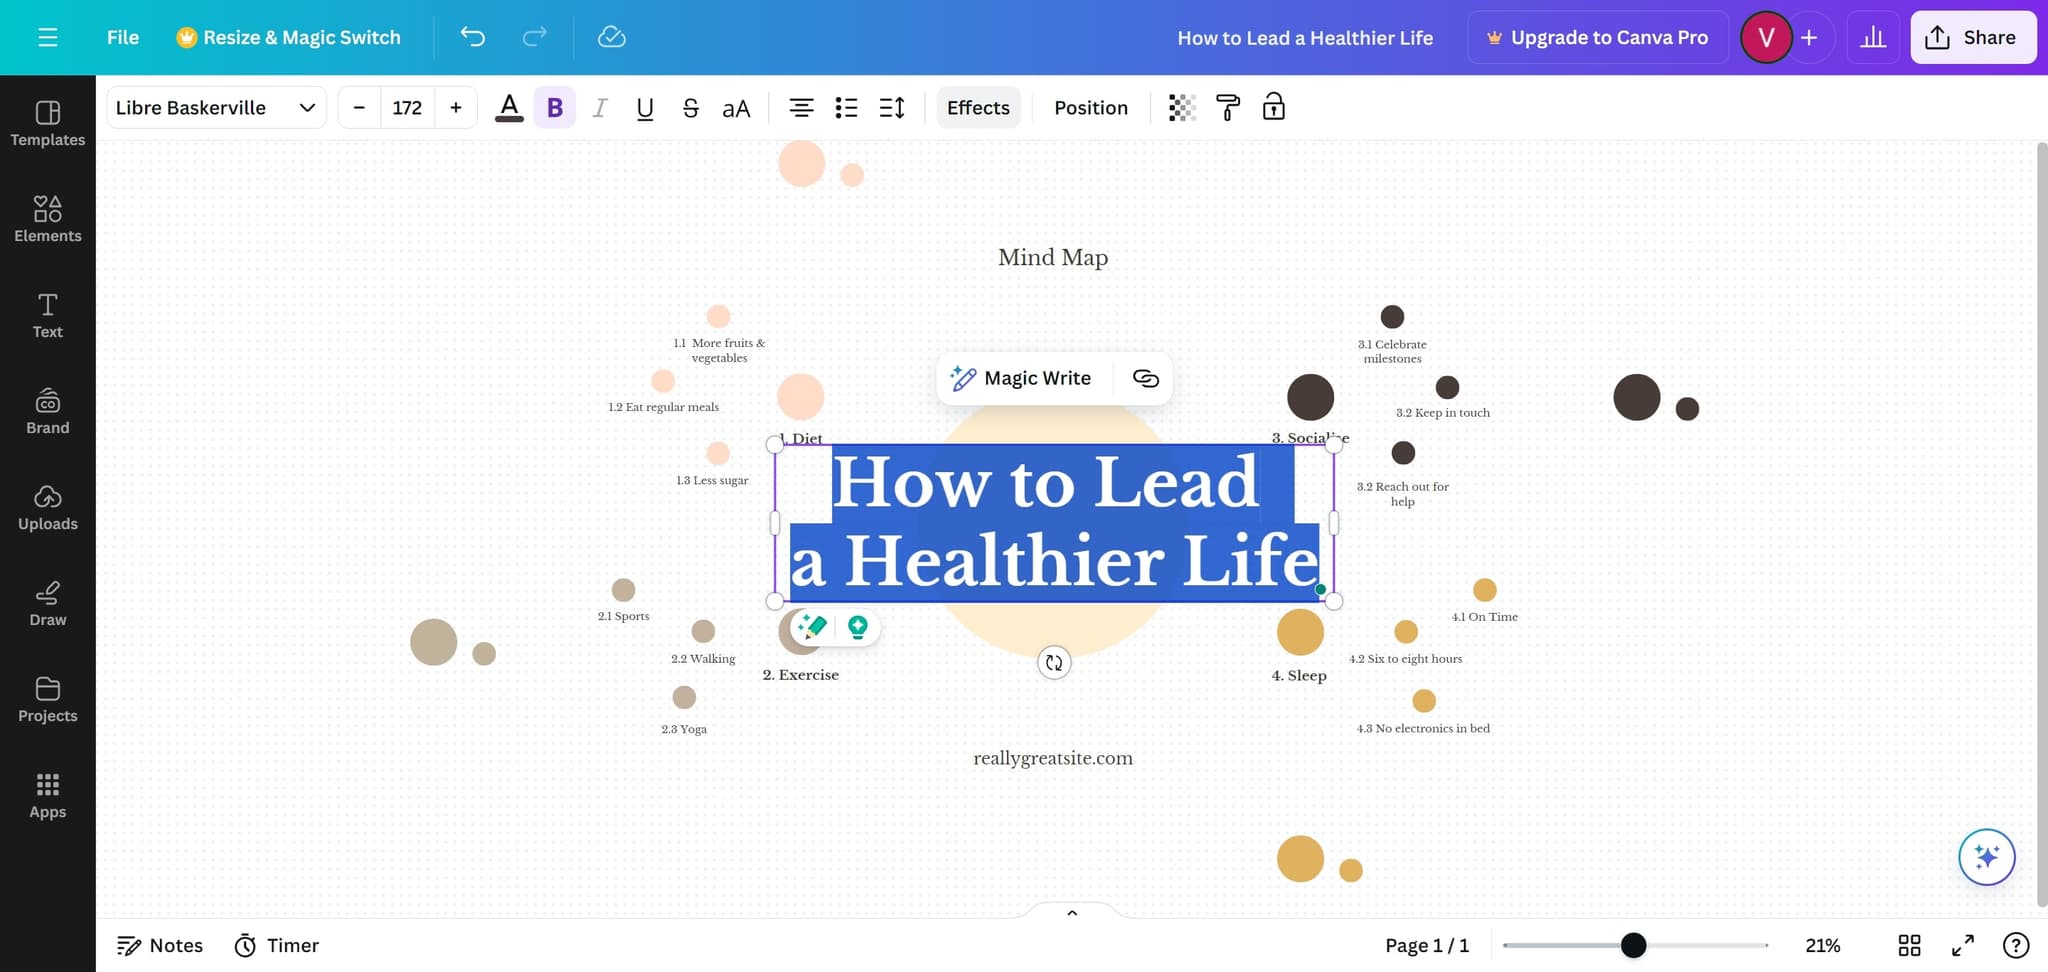Click the Effects button
2048x972 pixels.
click(978, 108)
